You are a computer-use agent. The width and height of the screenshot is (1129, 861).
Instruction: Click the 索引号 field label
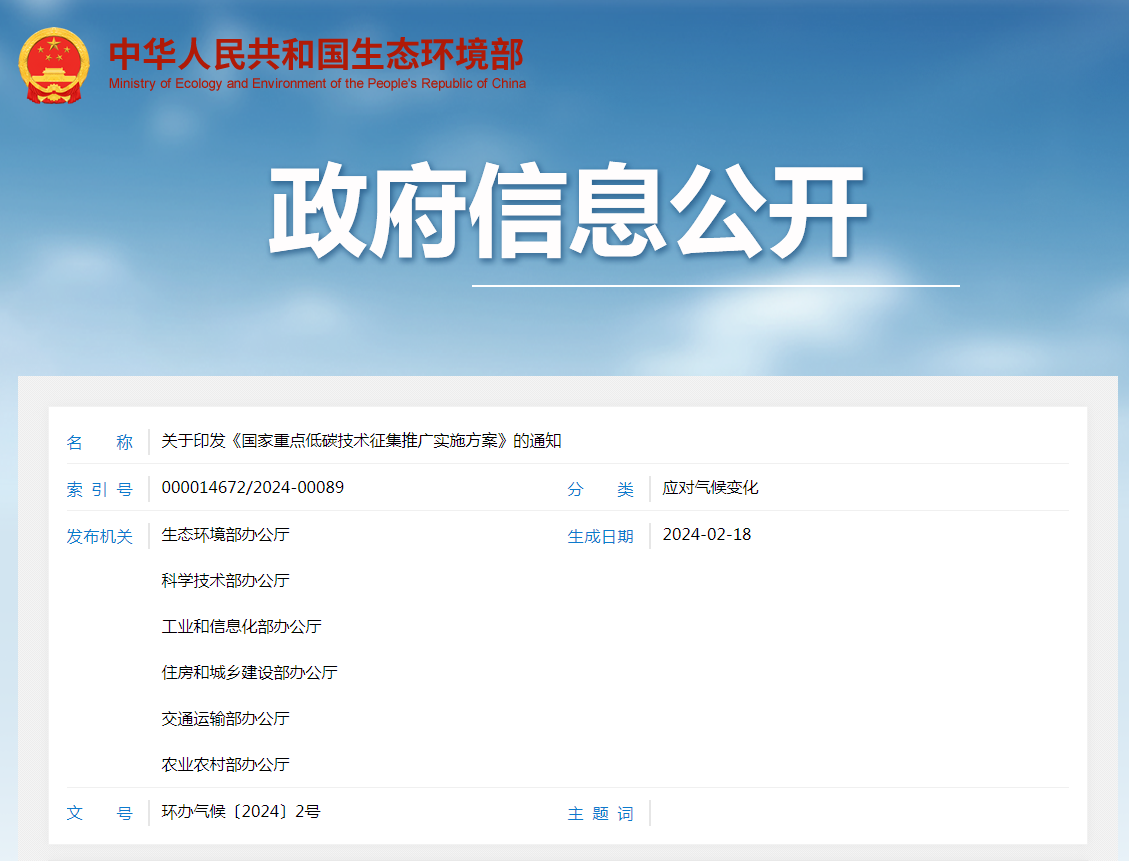click(x=99, y=490)
